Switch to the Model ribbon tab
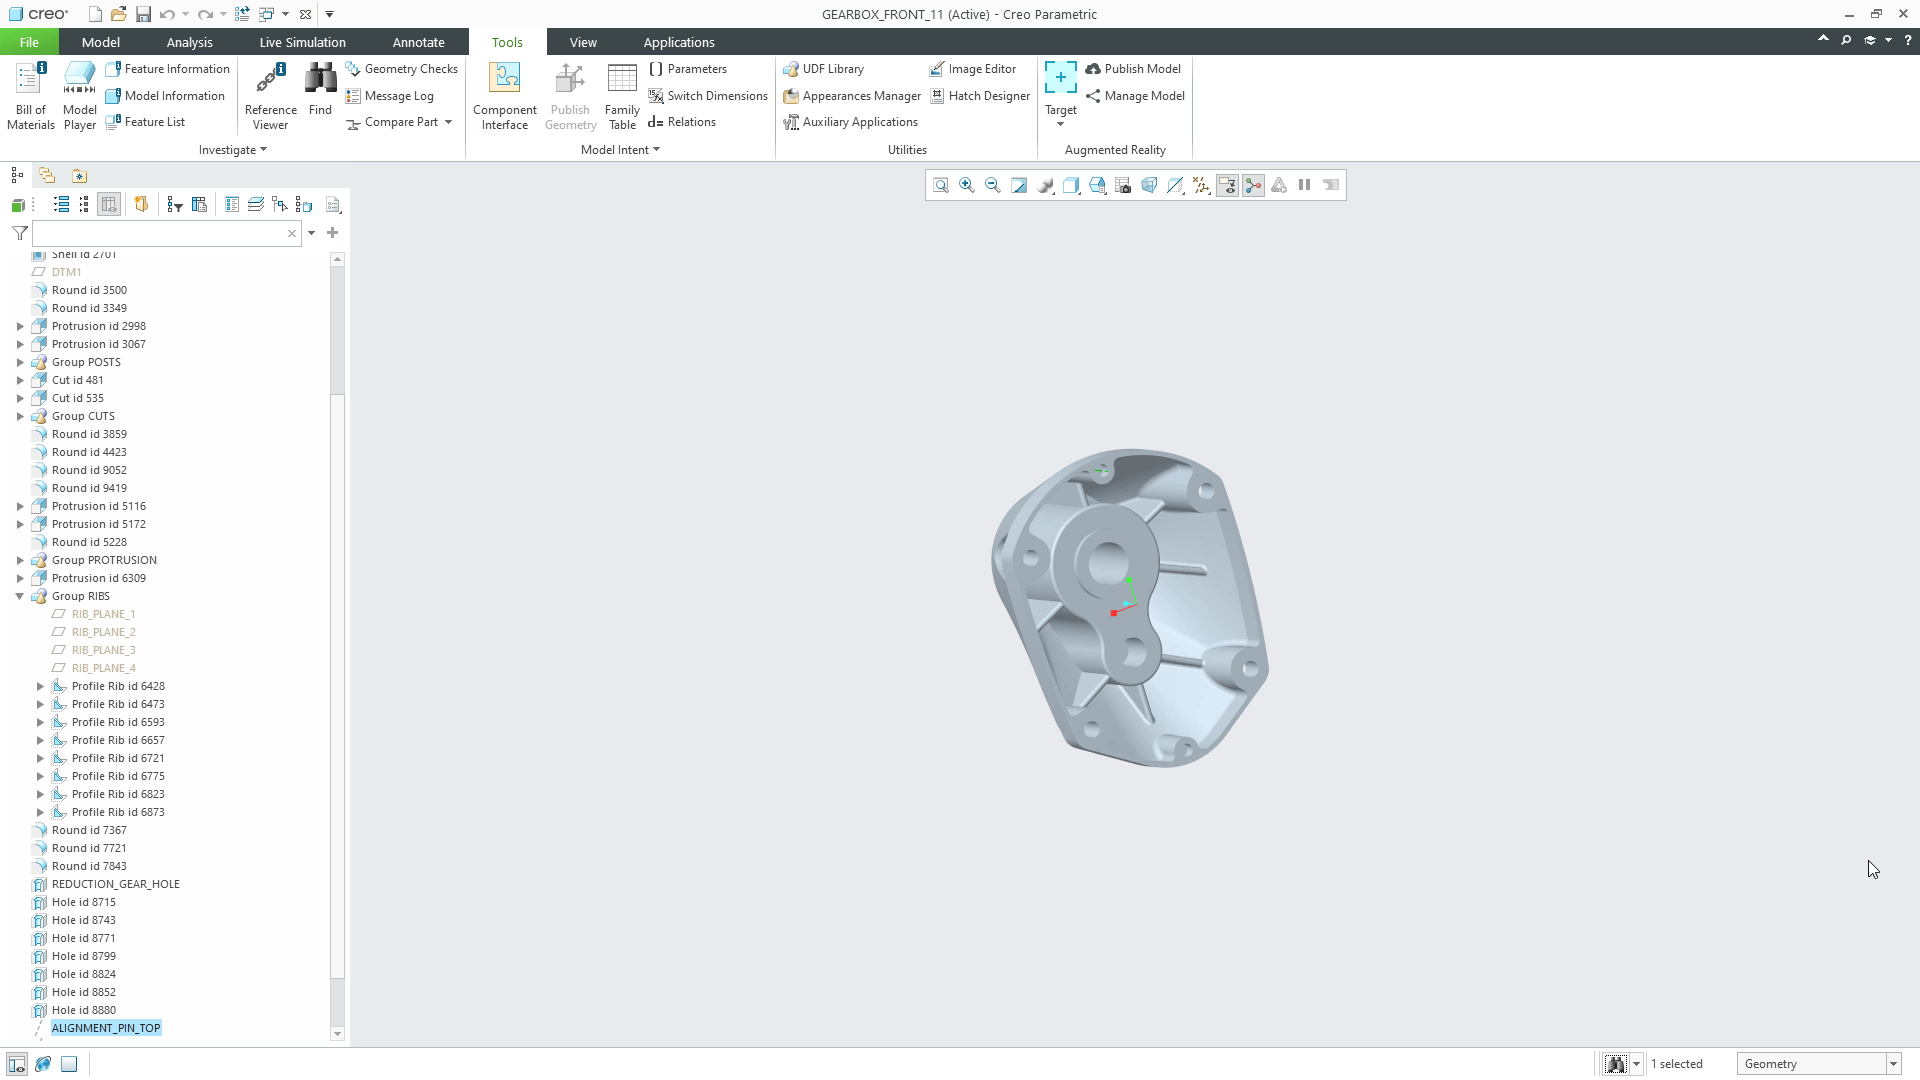Screen dimensions: 1920x1080 [x=100, y=42]
